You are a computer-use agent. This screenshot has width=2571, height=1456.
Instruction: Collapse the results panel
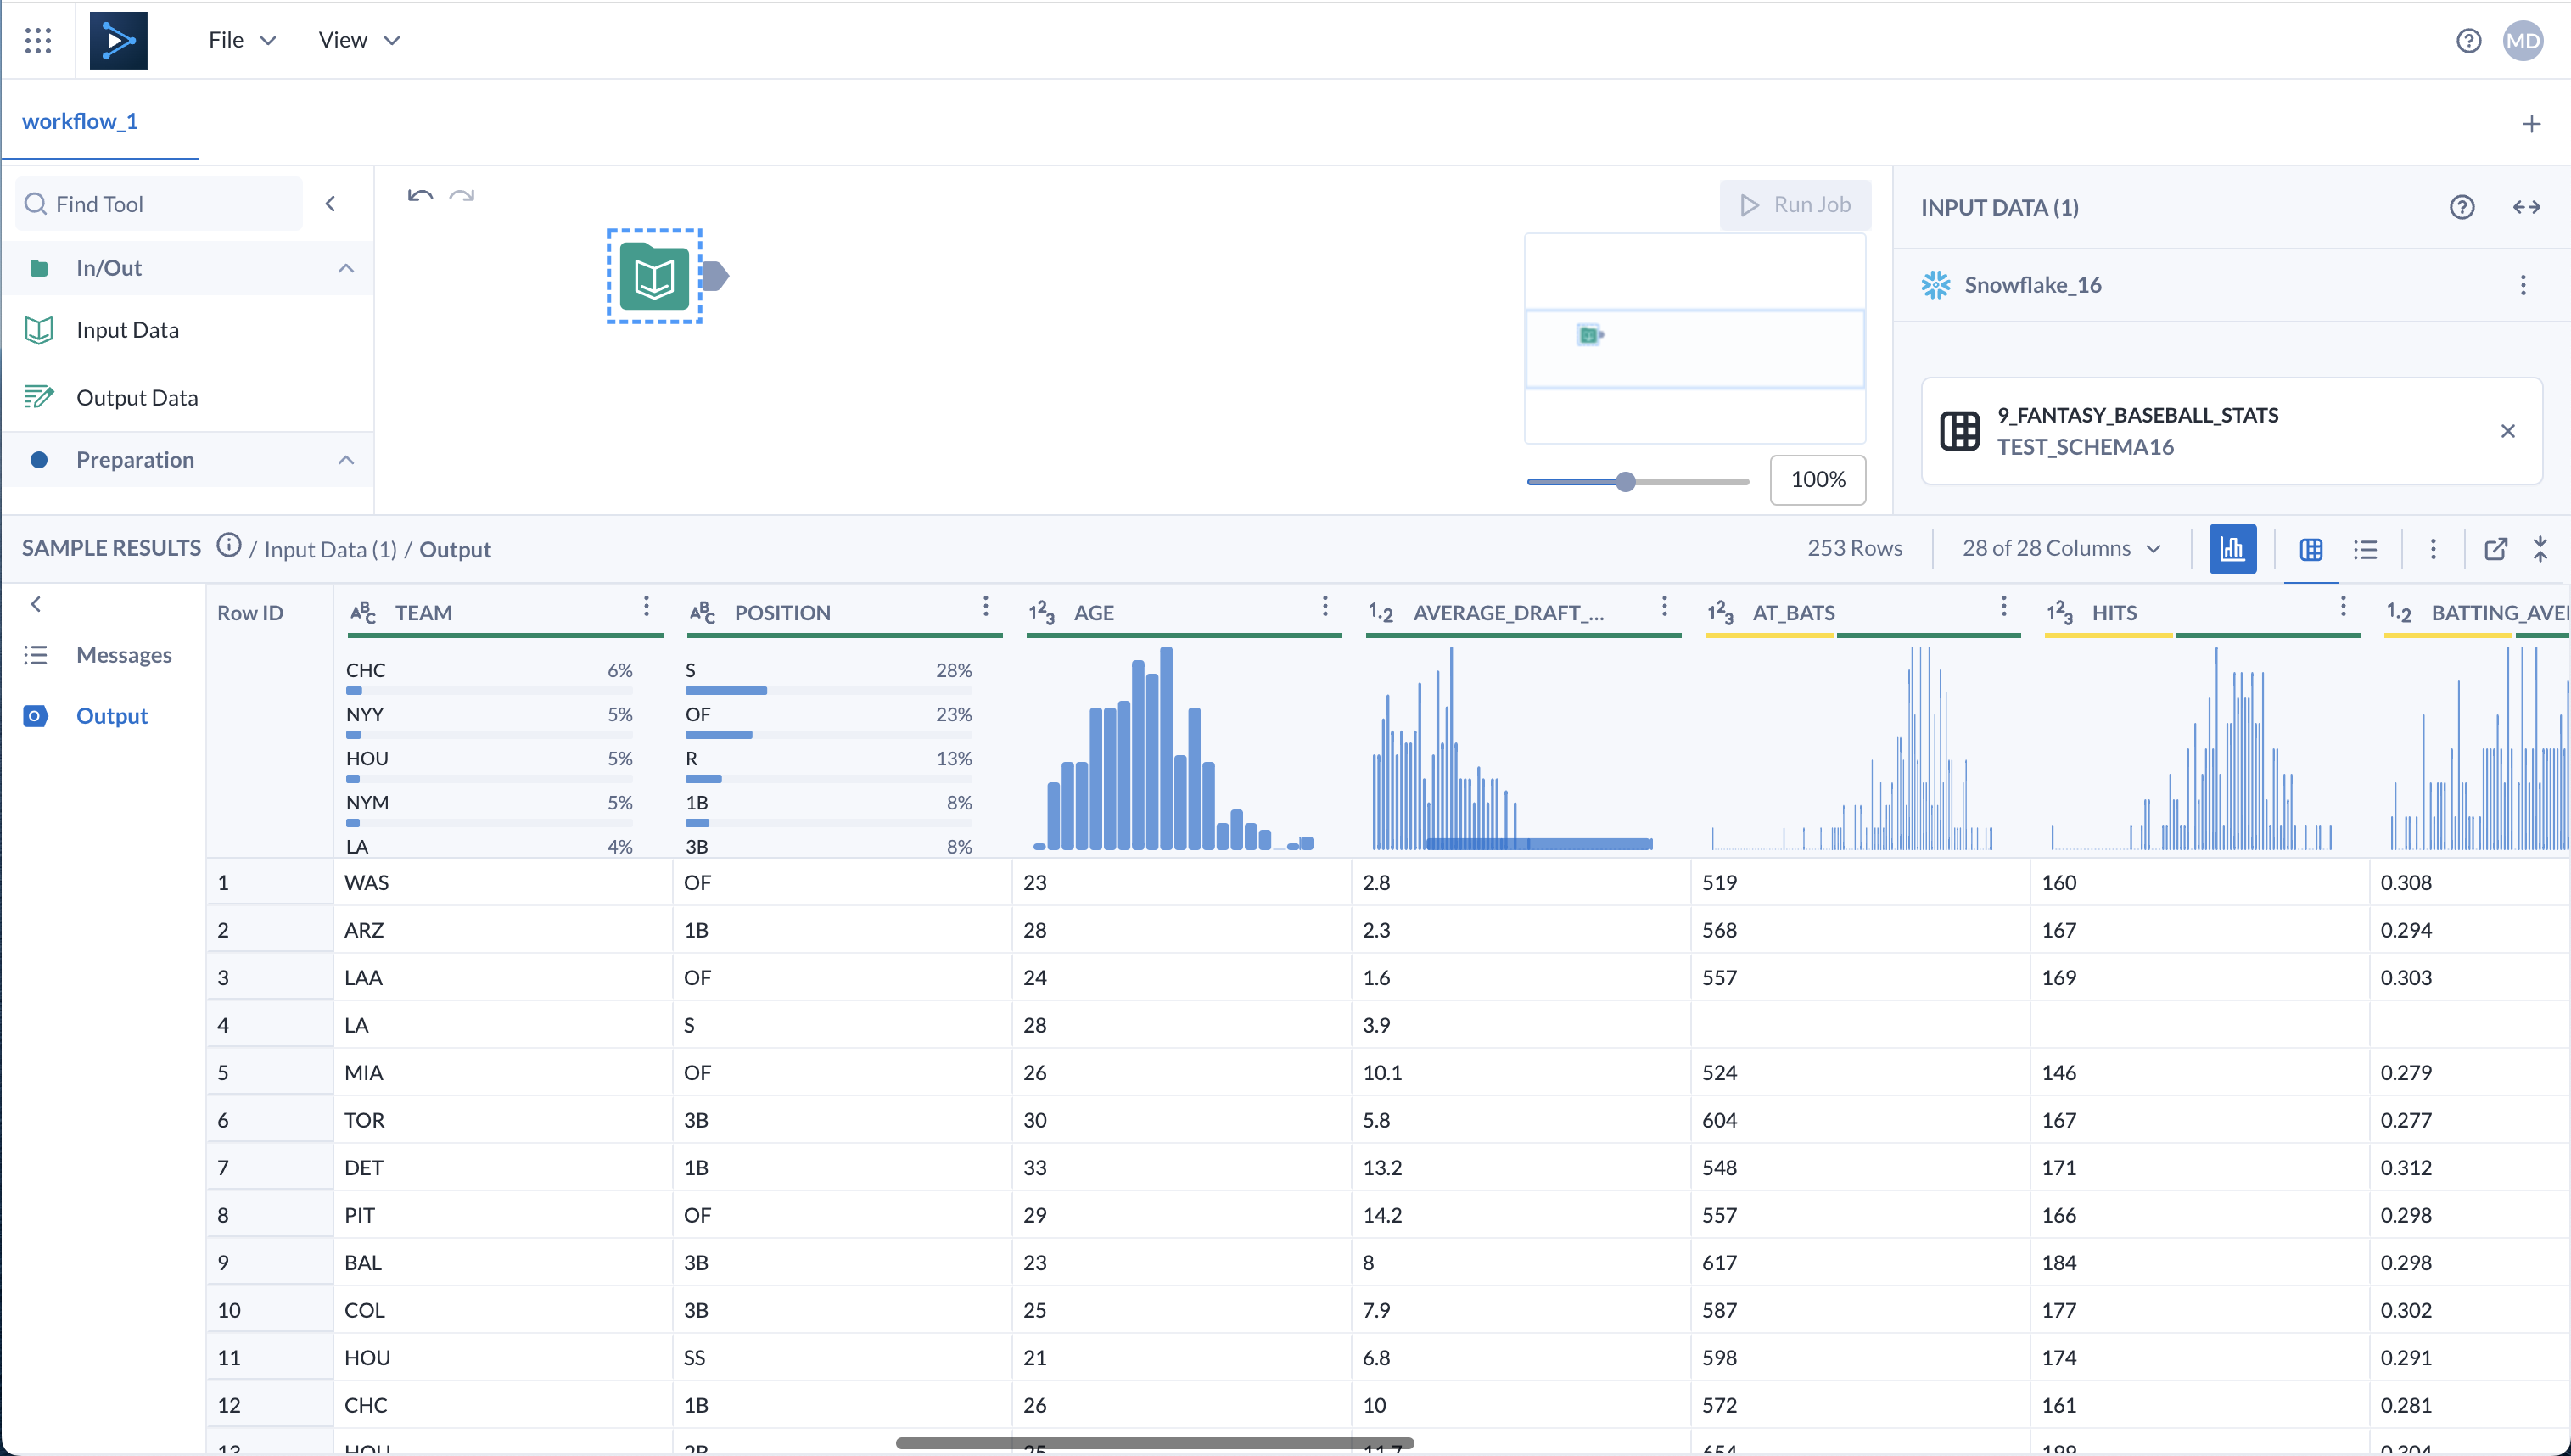[2540, 548]
